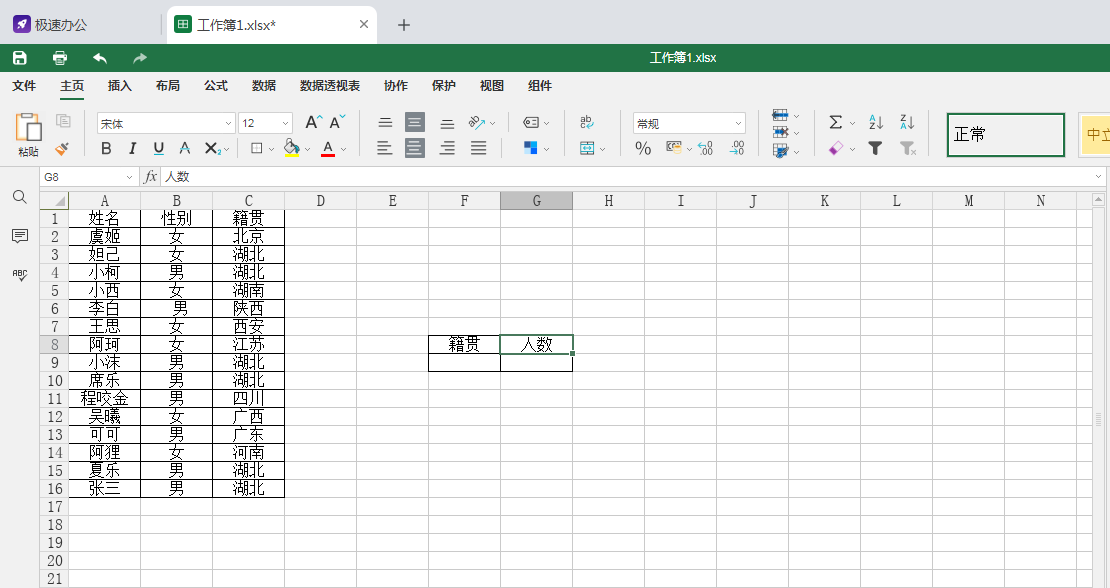The height and width of the screenshot is (588, 1110).
Task: Switch to the 视图 tab
Action: coord(492,86)
